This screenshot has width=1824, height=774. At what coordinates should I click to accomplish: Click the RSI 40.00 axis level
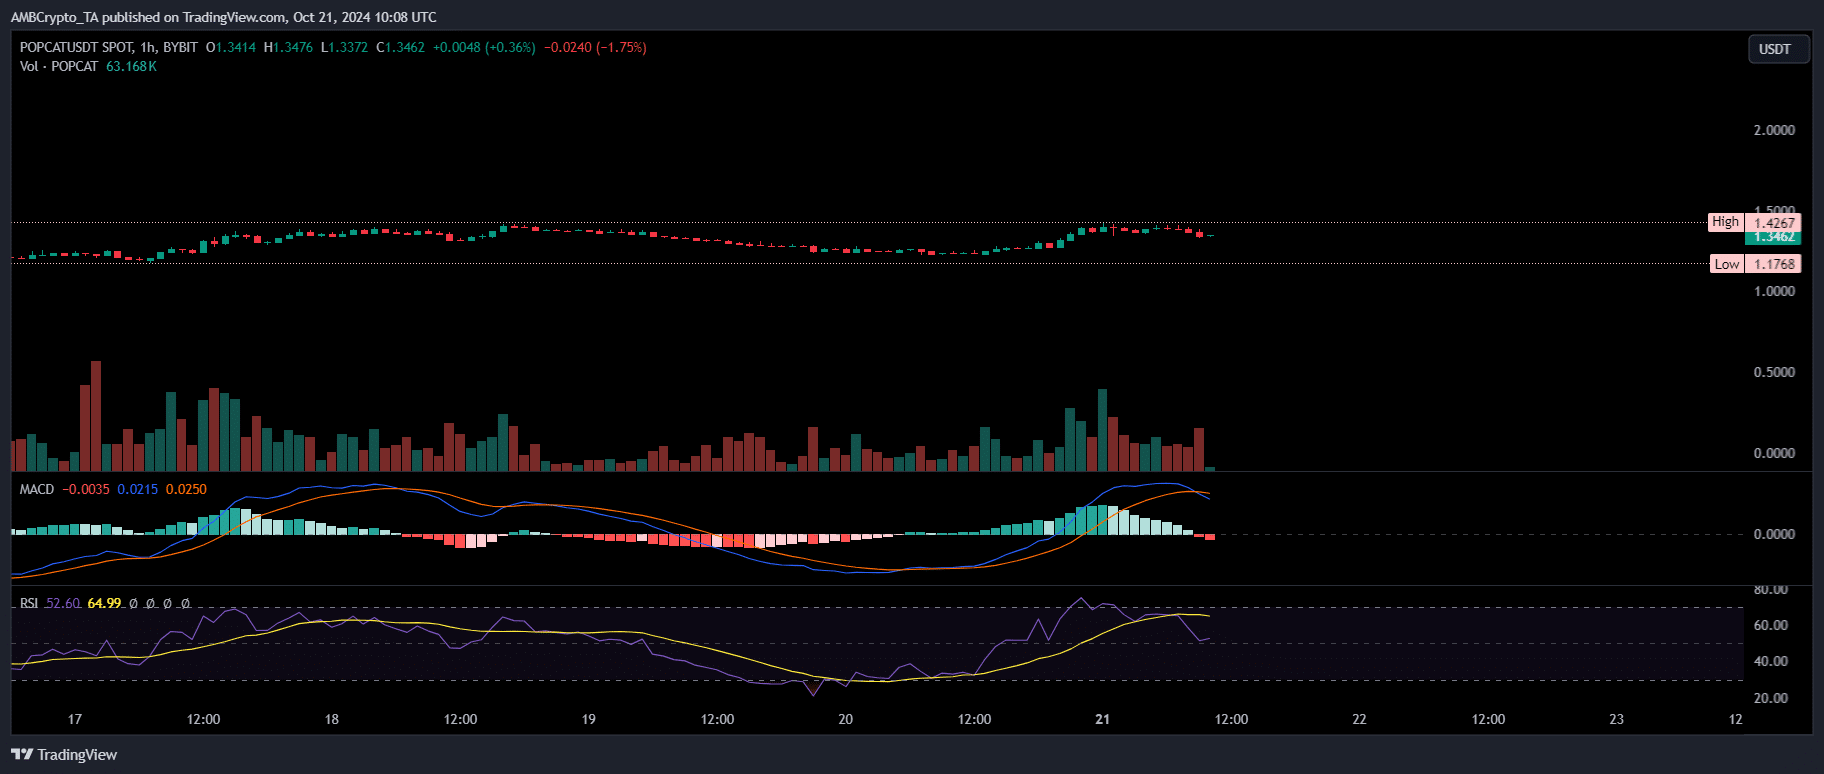point(1771,661)
